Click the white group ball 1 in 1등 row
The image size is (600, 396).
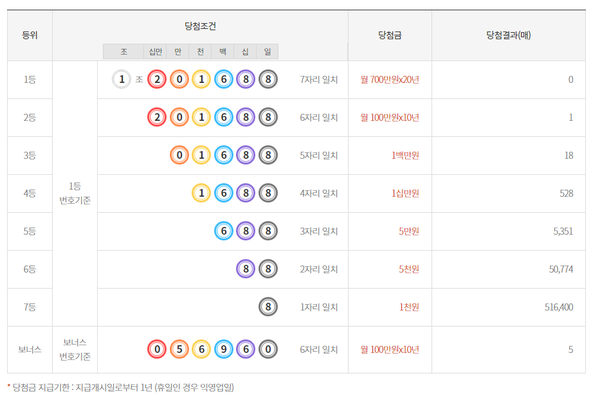[x=122, y=80]
